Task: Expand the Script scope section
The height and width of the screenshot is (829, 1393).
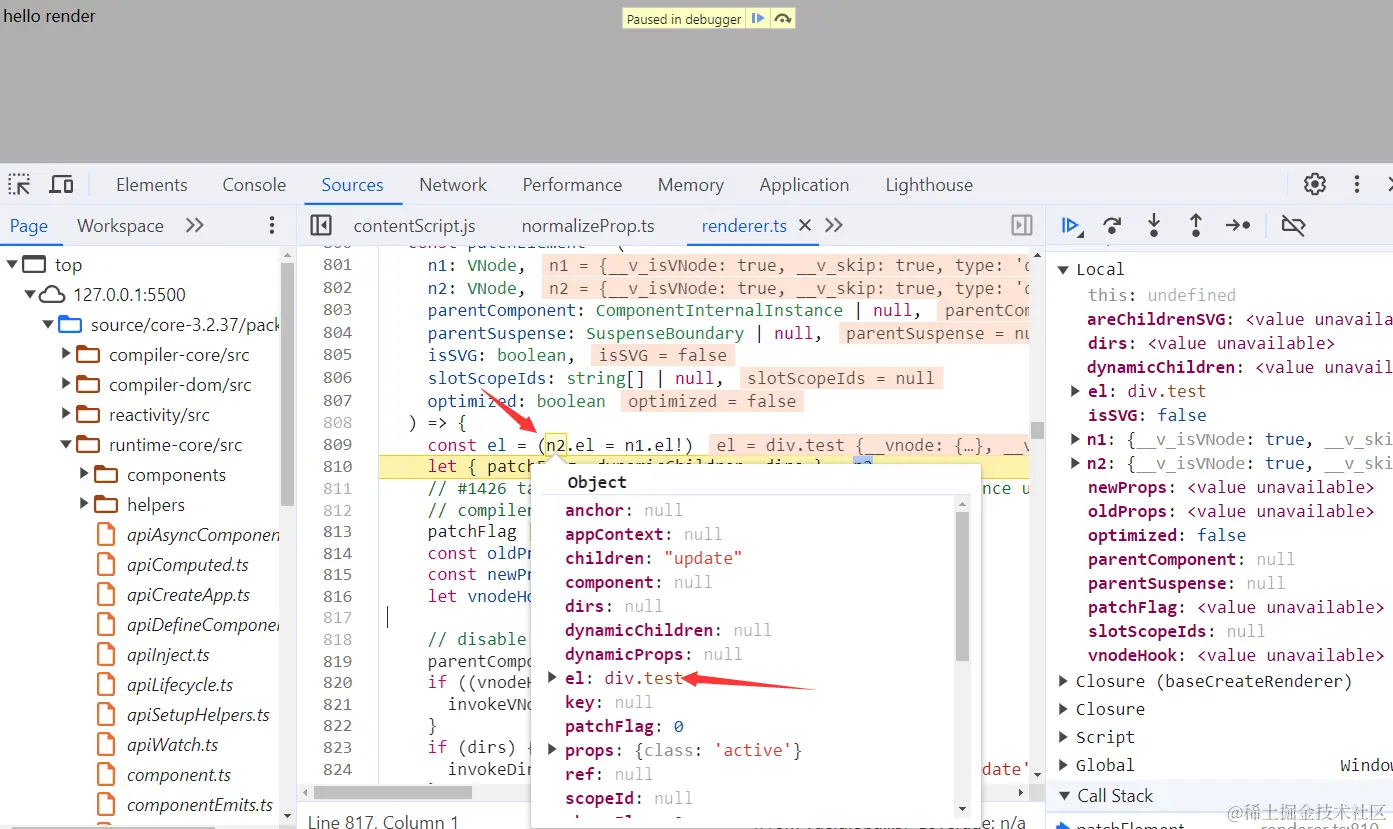Action: (1064, 737)
